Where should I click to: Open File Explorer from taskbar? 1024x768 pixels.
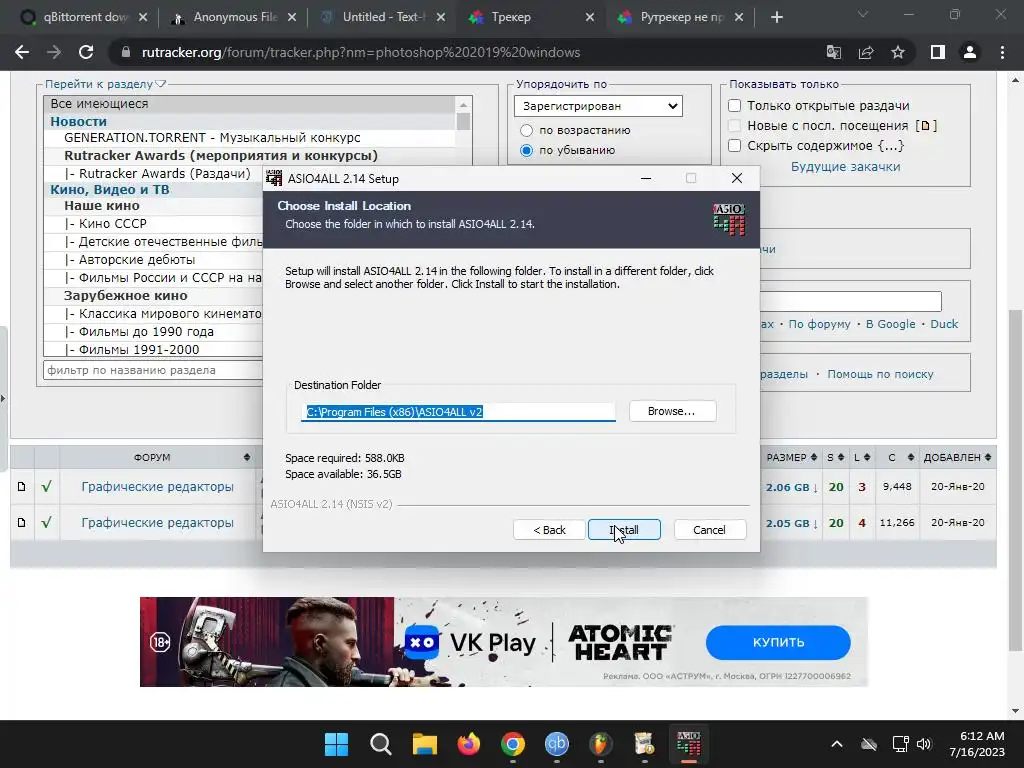424,744
